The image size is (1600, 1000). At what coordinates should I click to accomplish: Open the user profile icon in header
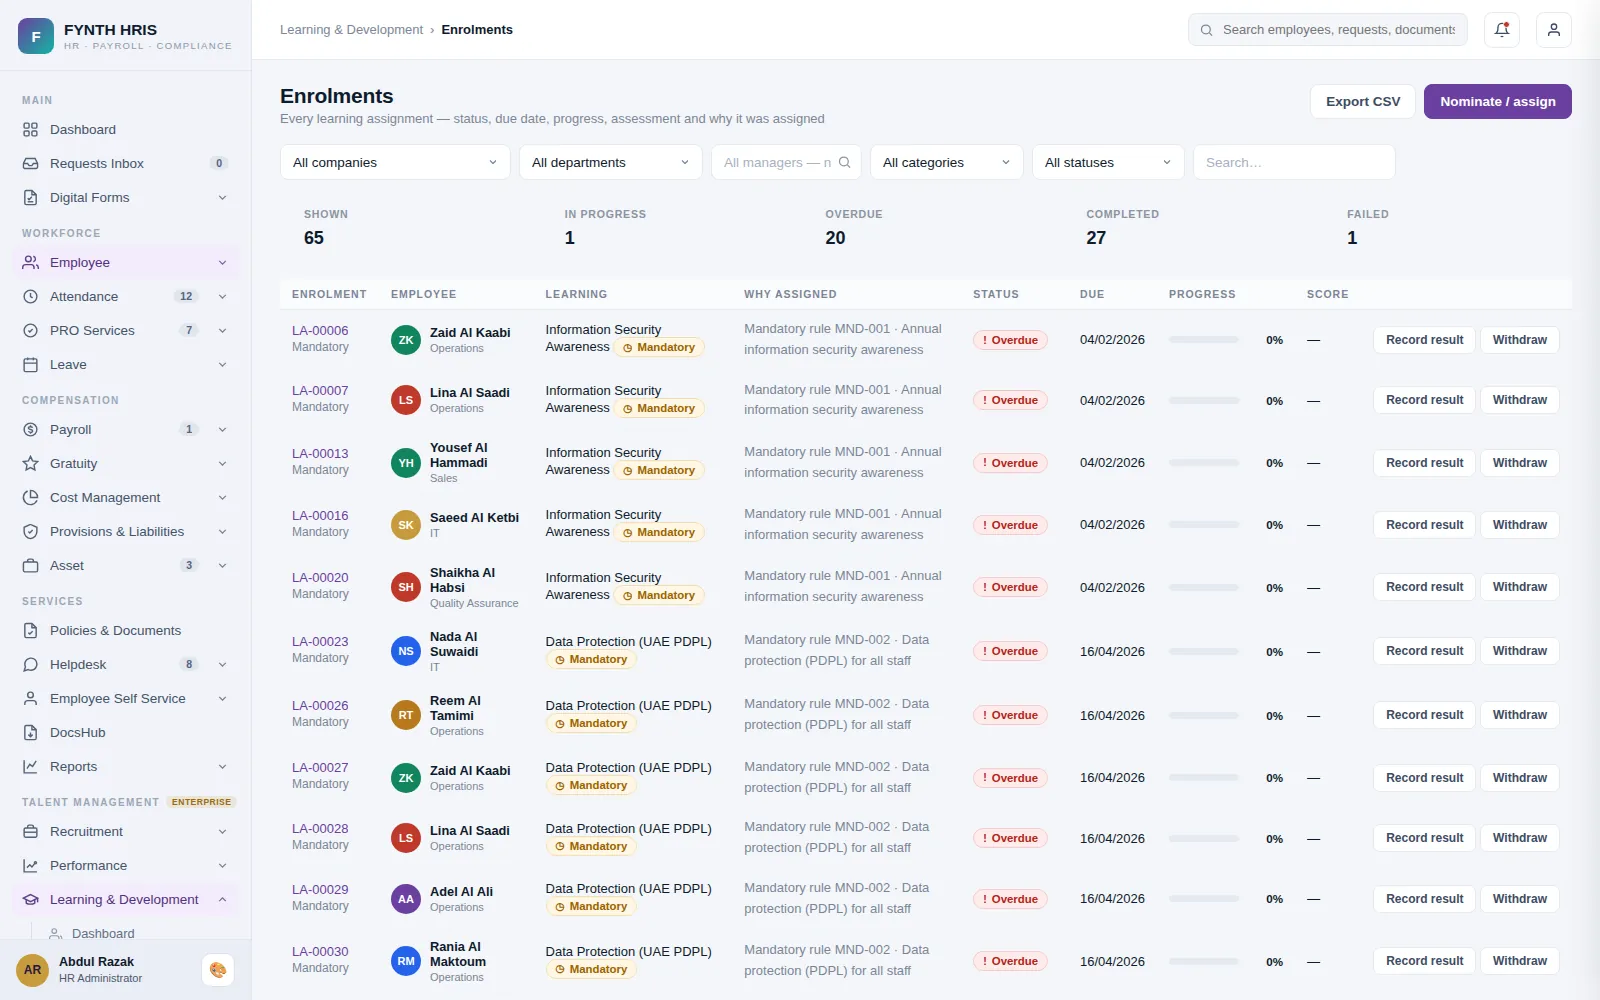point(1554,30)
